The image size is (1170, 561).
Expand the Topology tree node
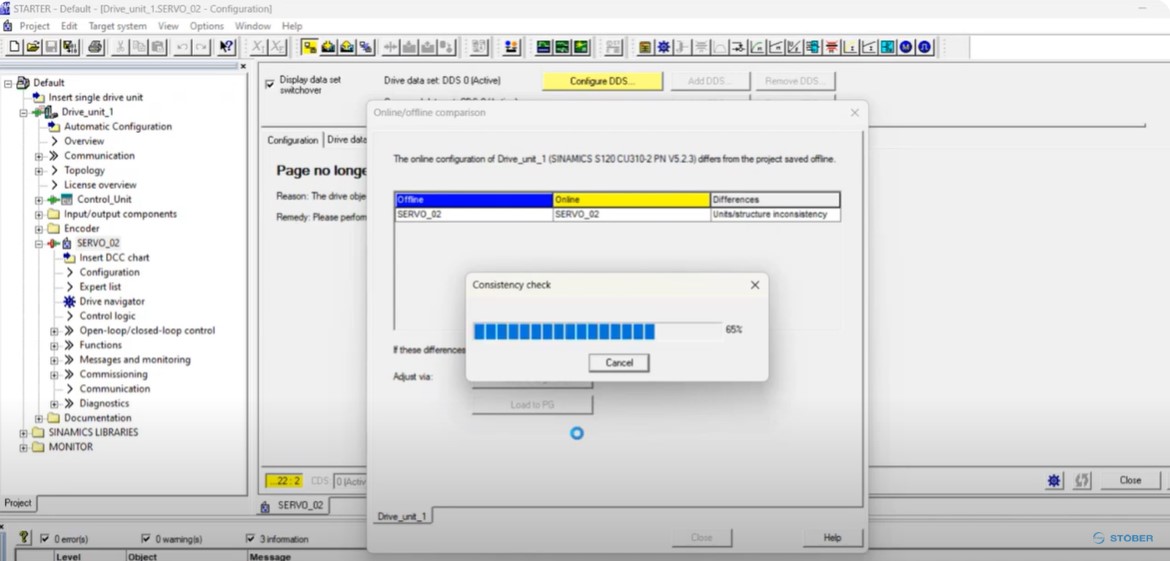pyautogui.click(x=39, y=171)
